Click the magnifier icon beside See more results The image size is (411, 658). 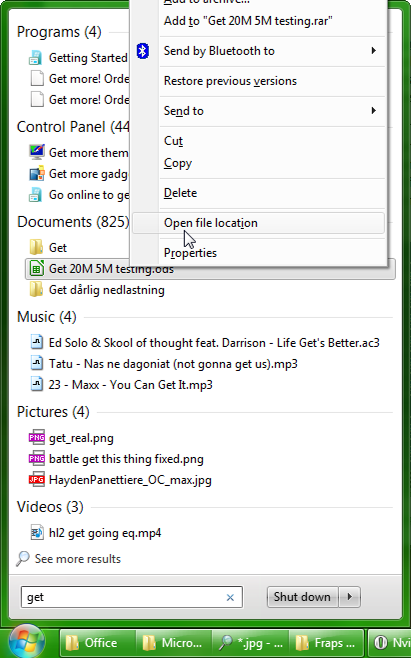(23, 559)
